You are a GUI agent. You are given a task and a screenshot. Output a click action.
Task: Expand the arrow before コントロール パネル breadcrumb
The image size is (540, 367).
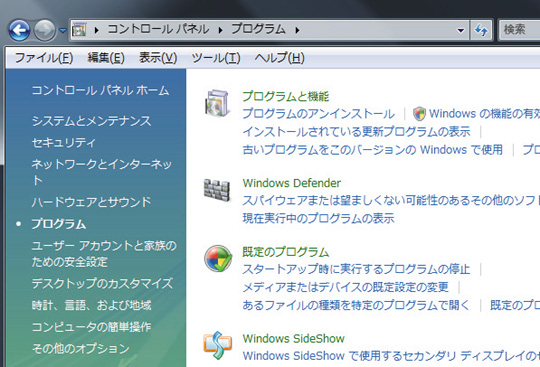coord(97,30)
